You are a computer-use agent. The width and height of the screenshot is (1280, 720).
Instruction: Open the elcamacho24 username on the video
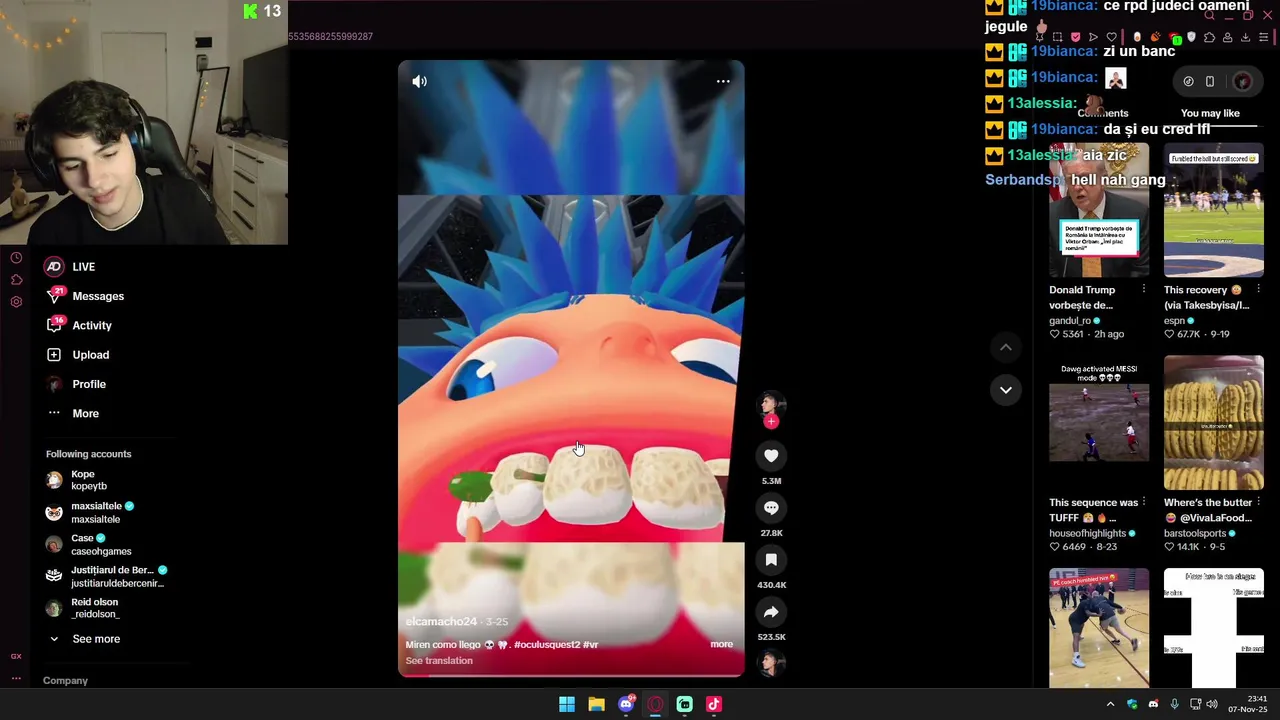point(441,622)
